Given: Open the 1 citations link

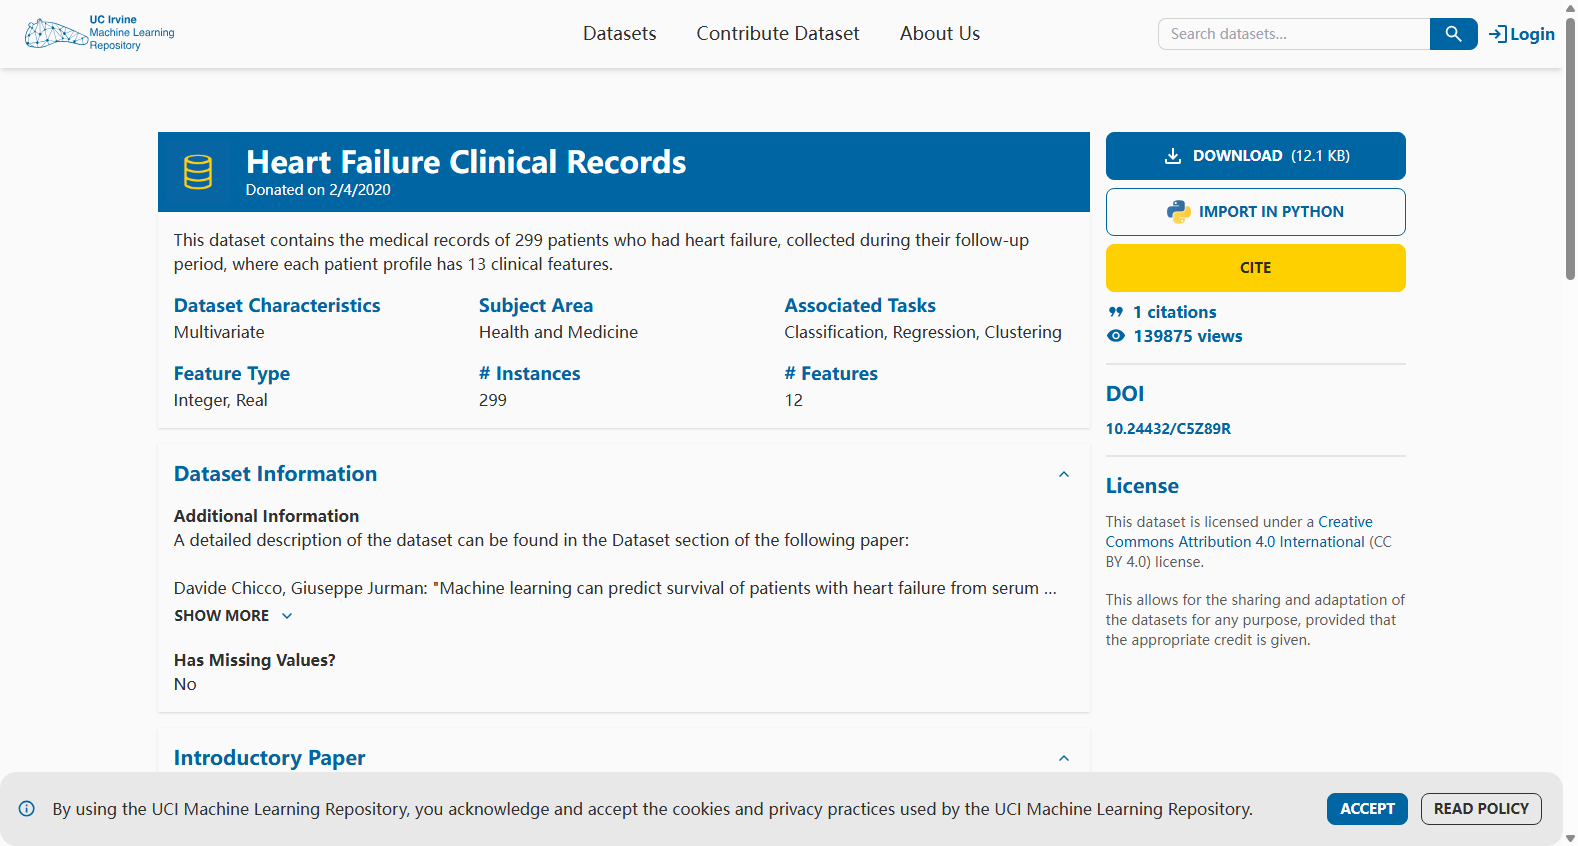Looking at the screenshot, I should coord(1175,312).
